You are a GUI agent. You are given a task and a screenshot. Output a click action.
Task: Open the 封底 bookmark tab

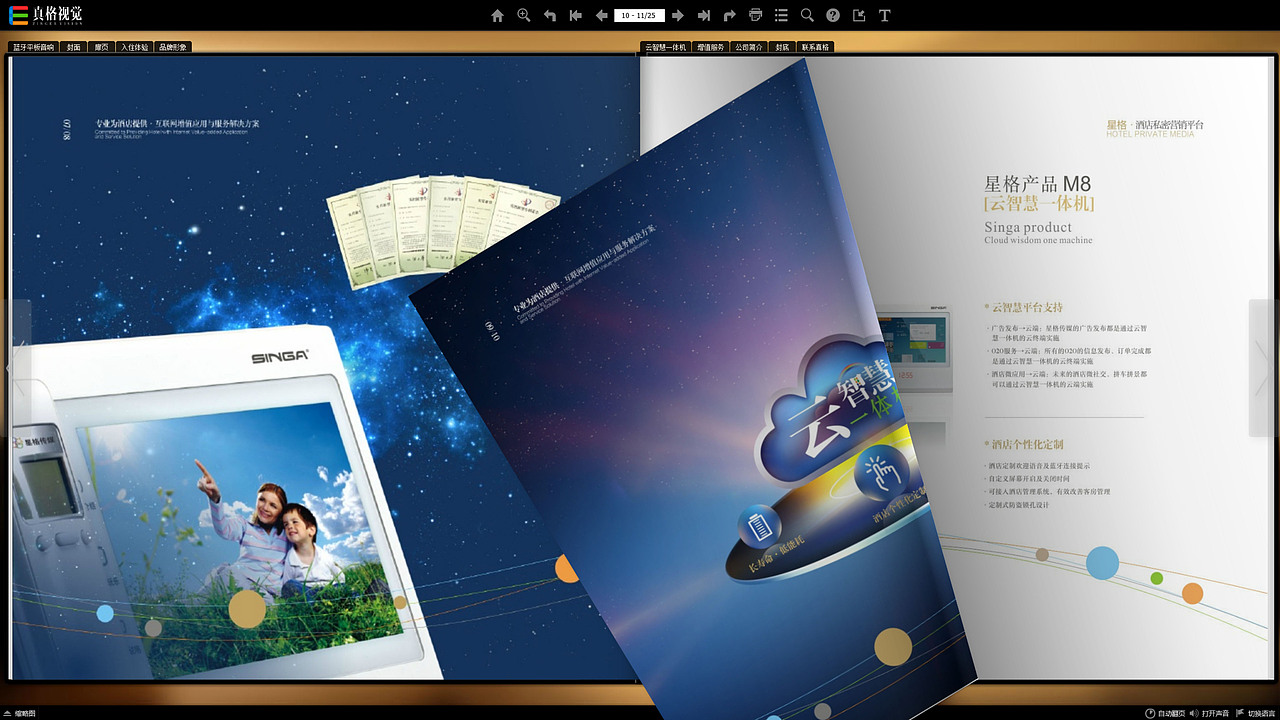(783, 47)
